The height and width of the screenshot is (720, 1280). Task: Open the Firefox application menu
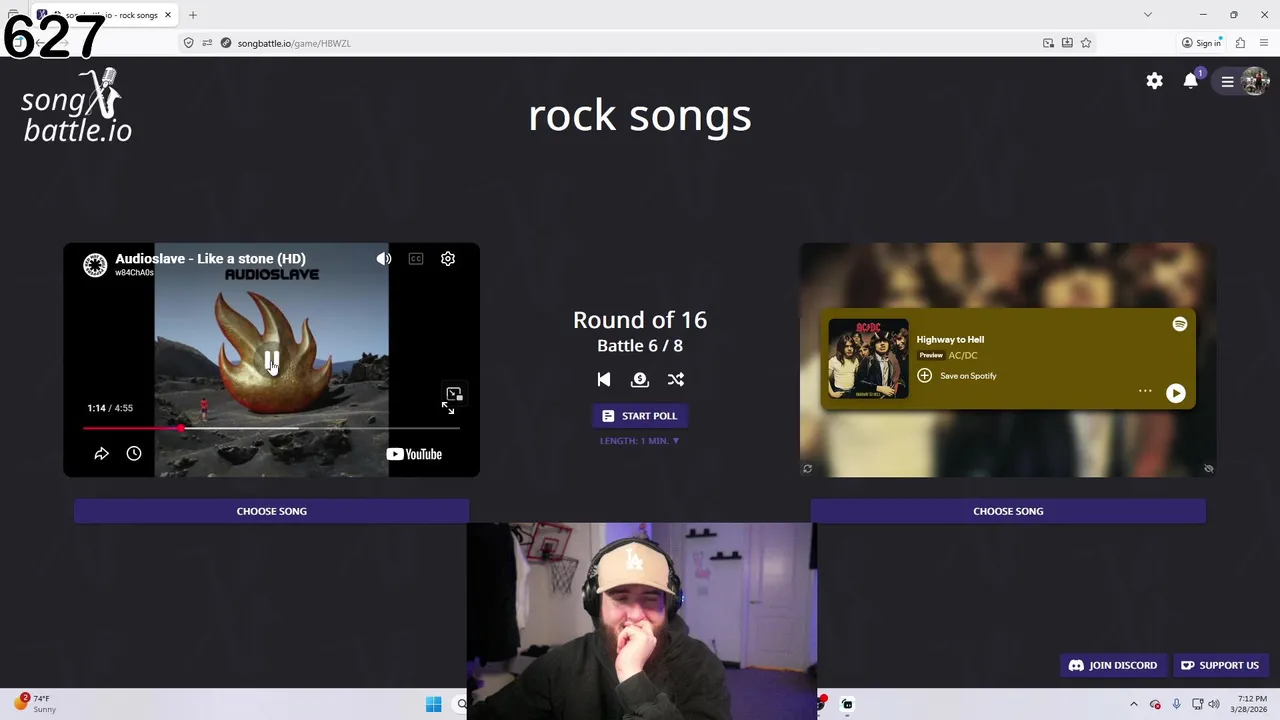1264,43
